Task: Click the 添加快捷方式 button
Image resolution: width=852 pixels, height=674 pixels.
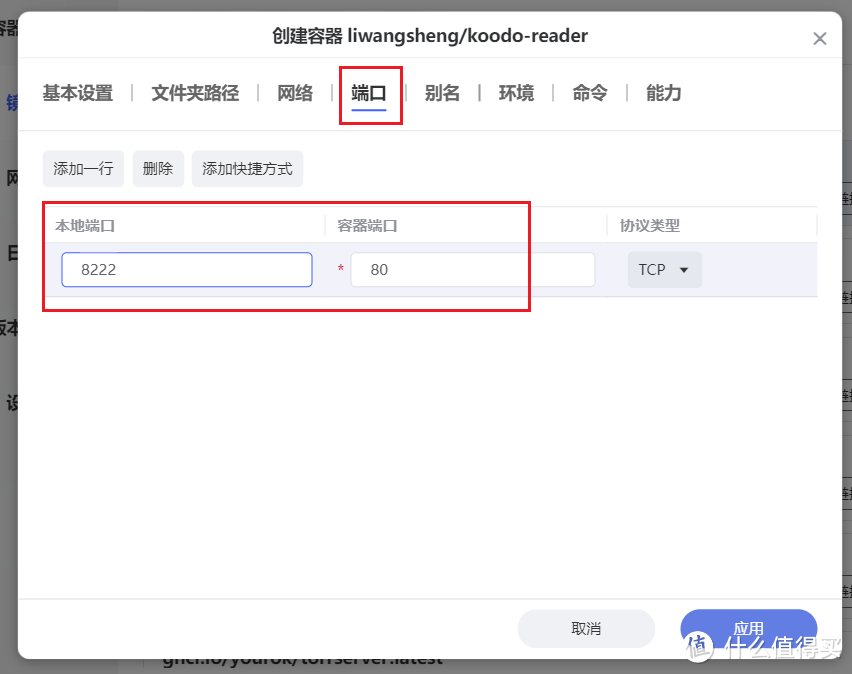Action: [x=247, y=168]
